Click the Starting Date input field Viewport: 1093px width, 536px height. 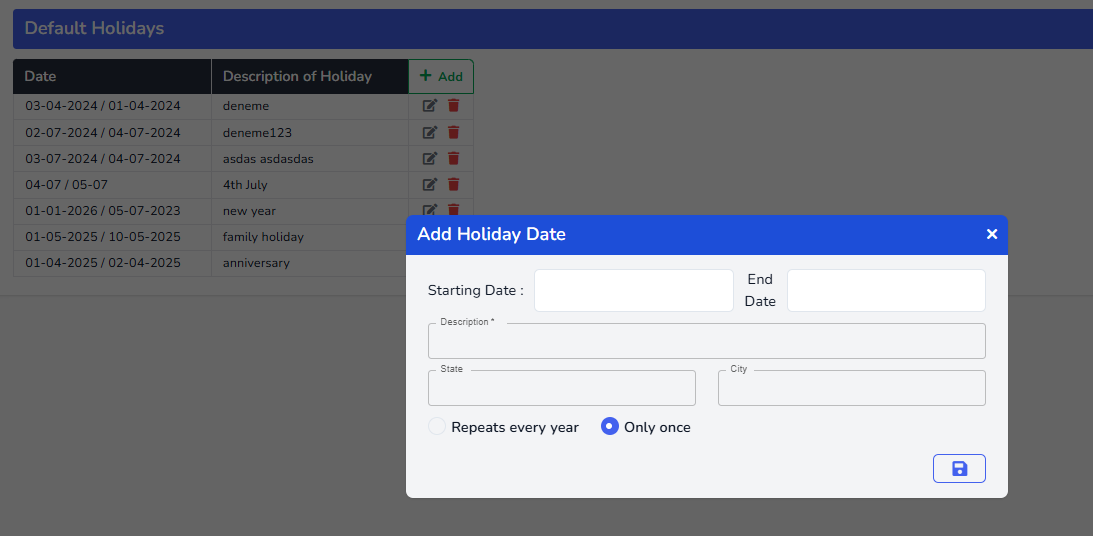[x=633, y=290]
